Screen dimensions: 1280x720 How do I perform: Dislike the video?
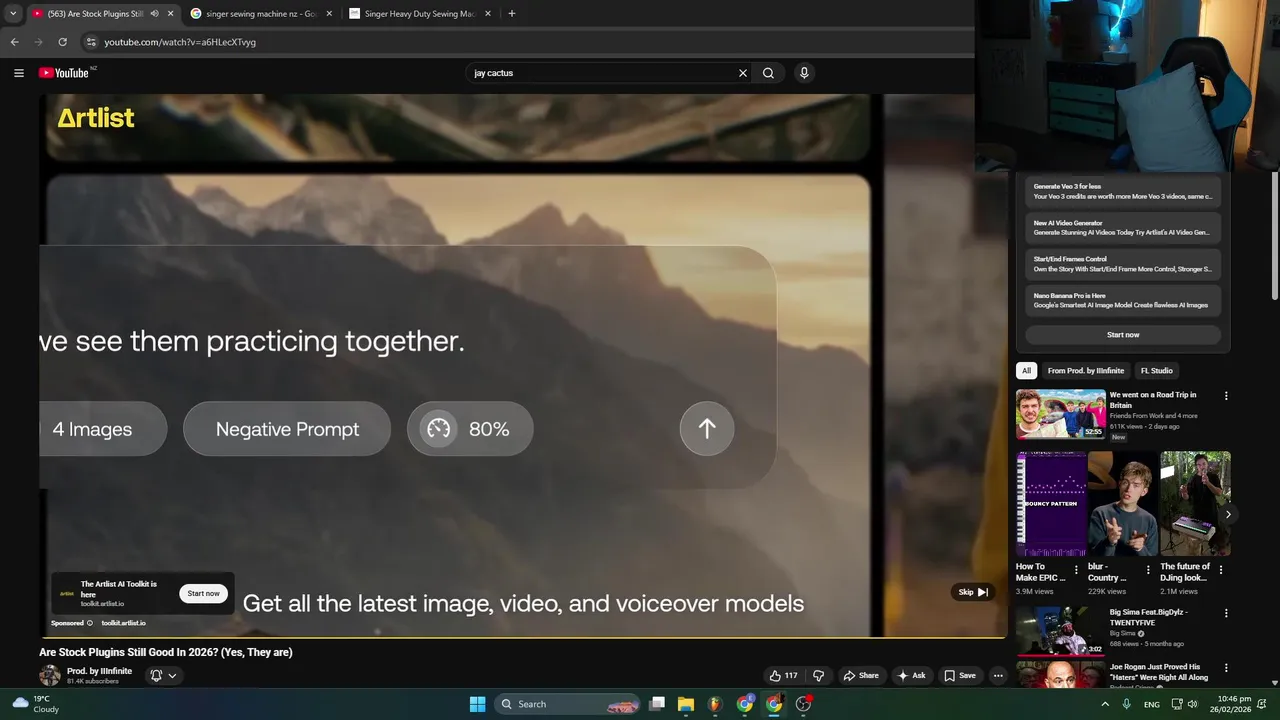point(818,676)
